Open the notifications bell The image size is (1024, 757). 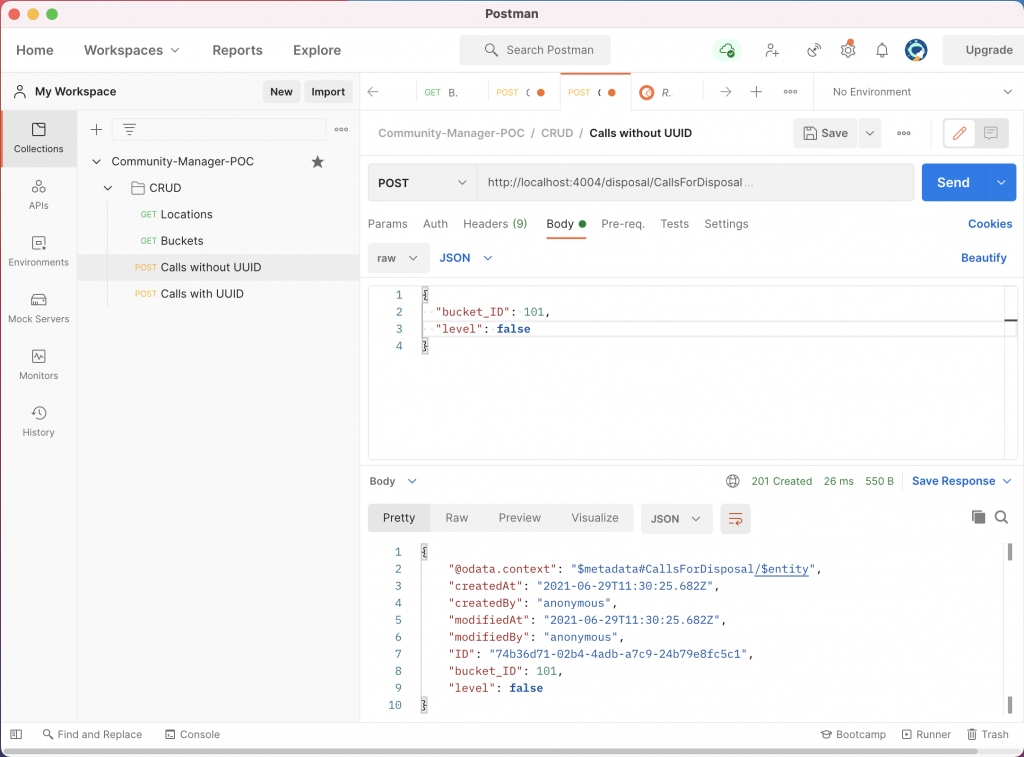[882, 50]
